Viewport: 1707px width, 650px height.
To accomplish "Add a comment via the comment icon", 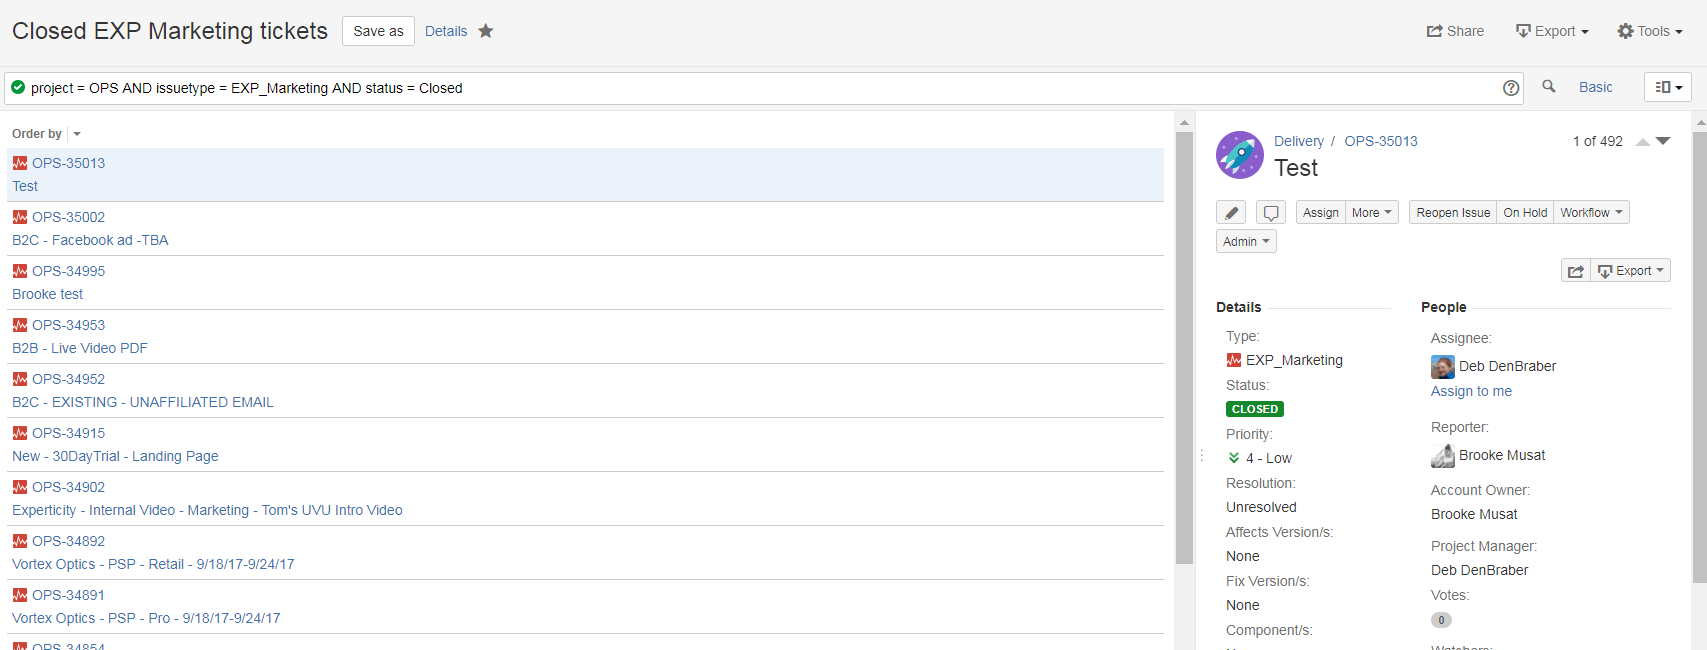I will (x=1270, y=212).
